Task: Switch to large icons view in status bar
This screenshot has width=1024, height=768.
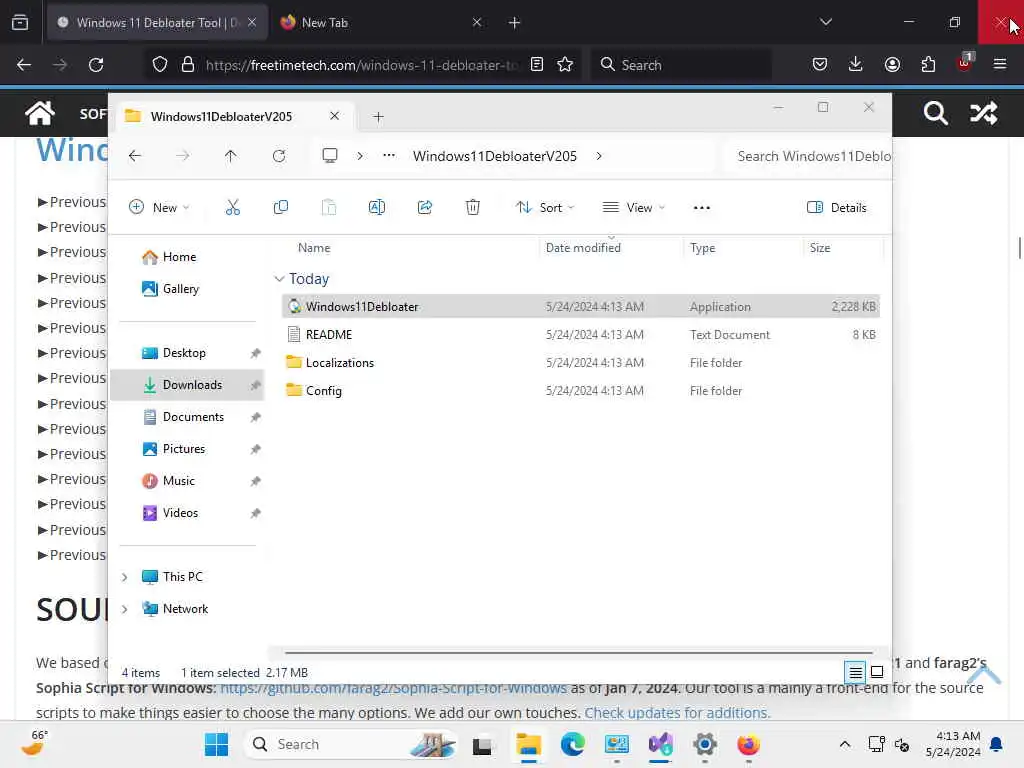Action: coord(877,671)
